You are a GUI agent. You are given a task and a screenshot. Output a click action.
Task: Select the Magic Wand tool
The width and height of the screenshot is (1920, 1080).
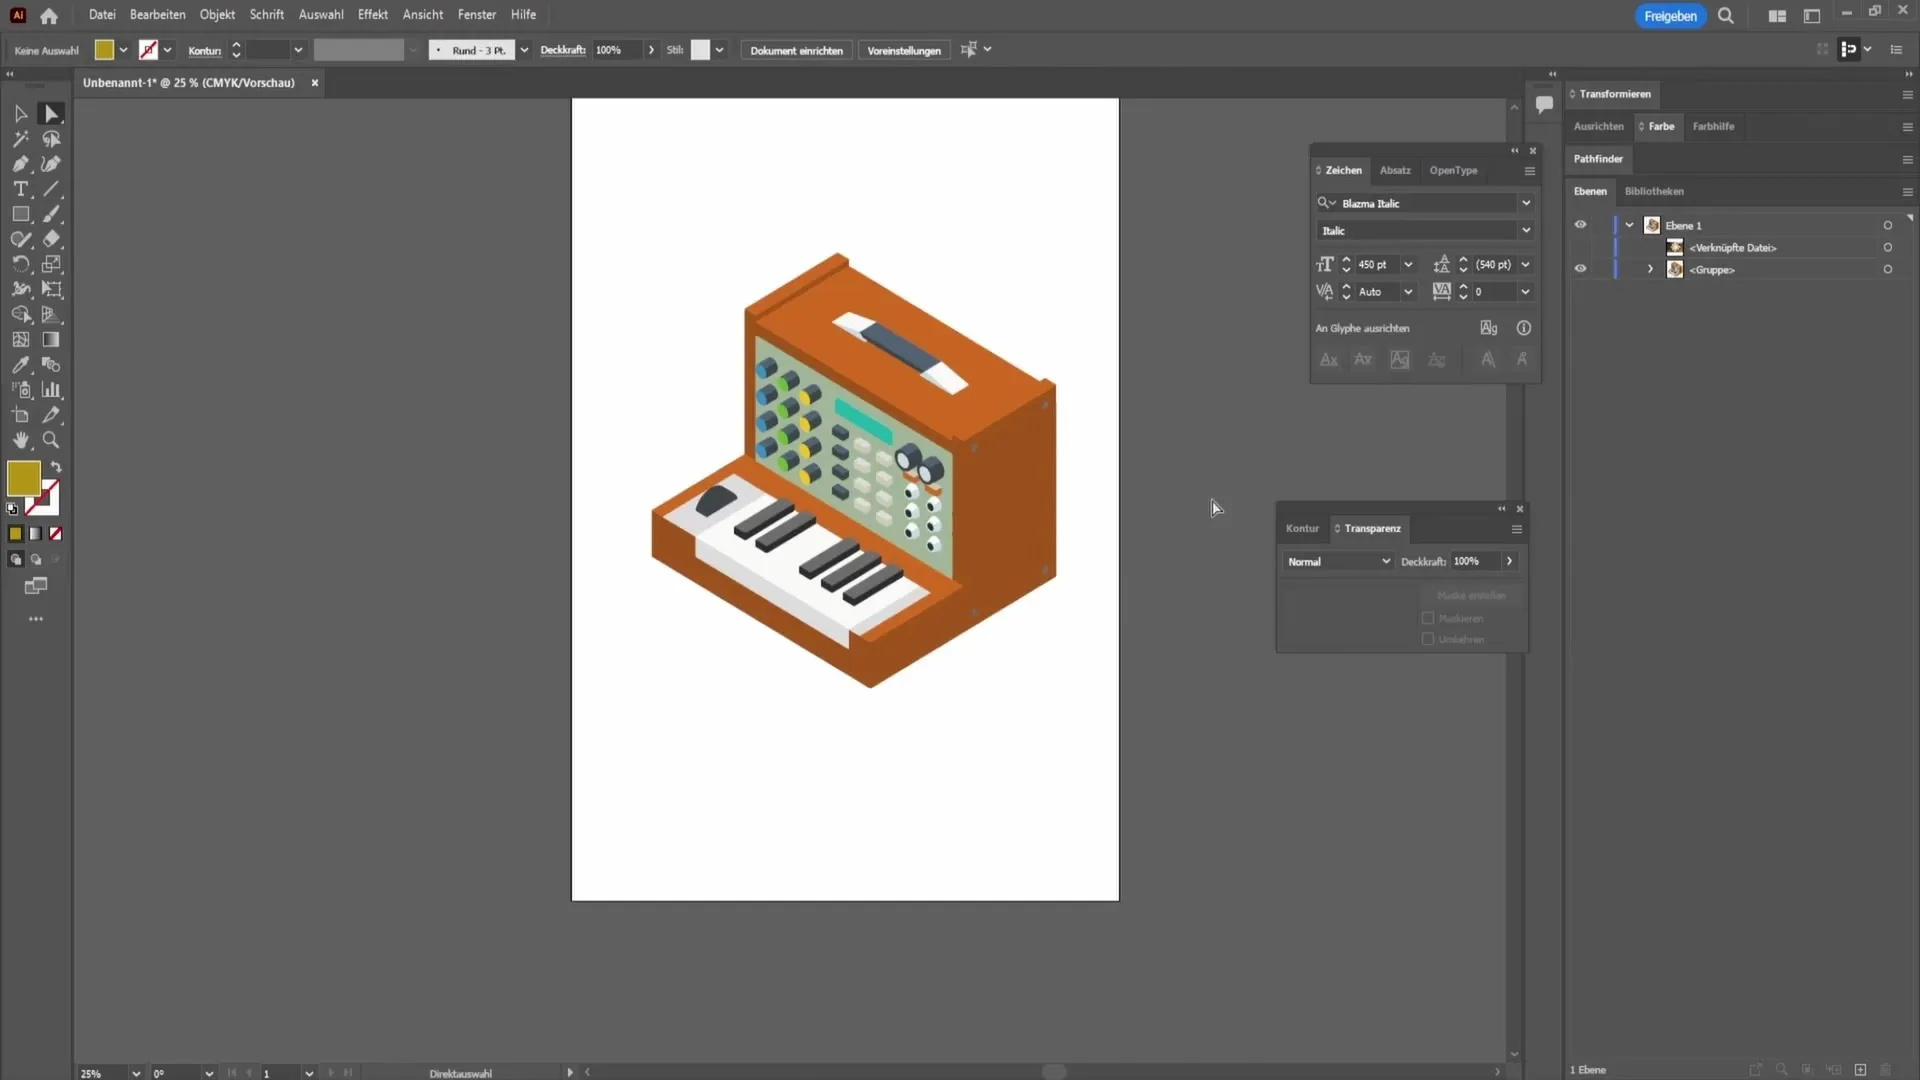[x=20, y=139]
